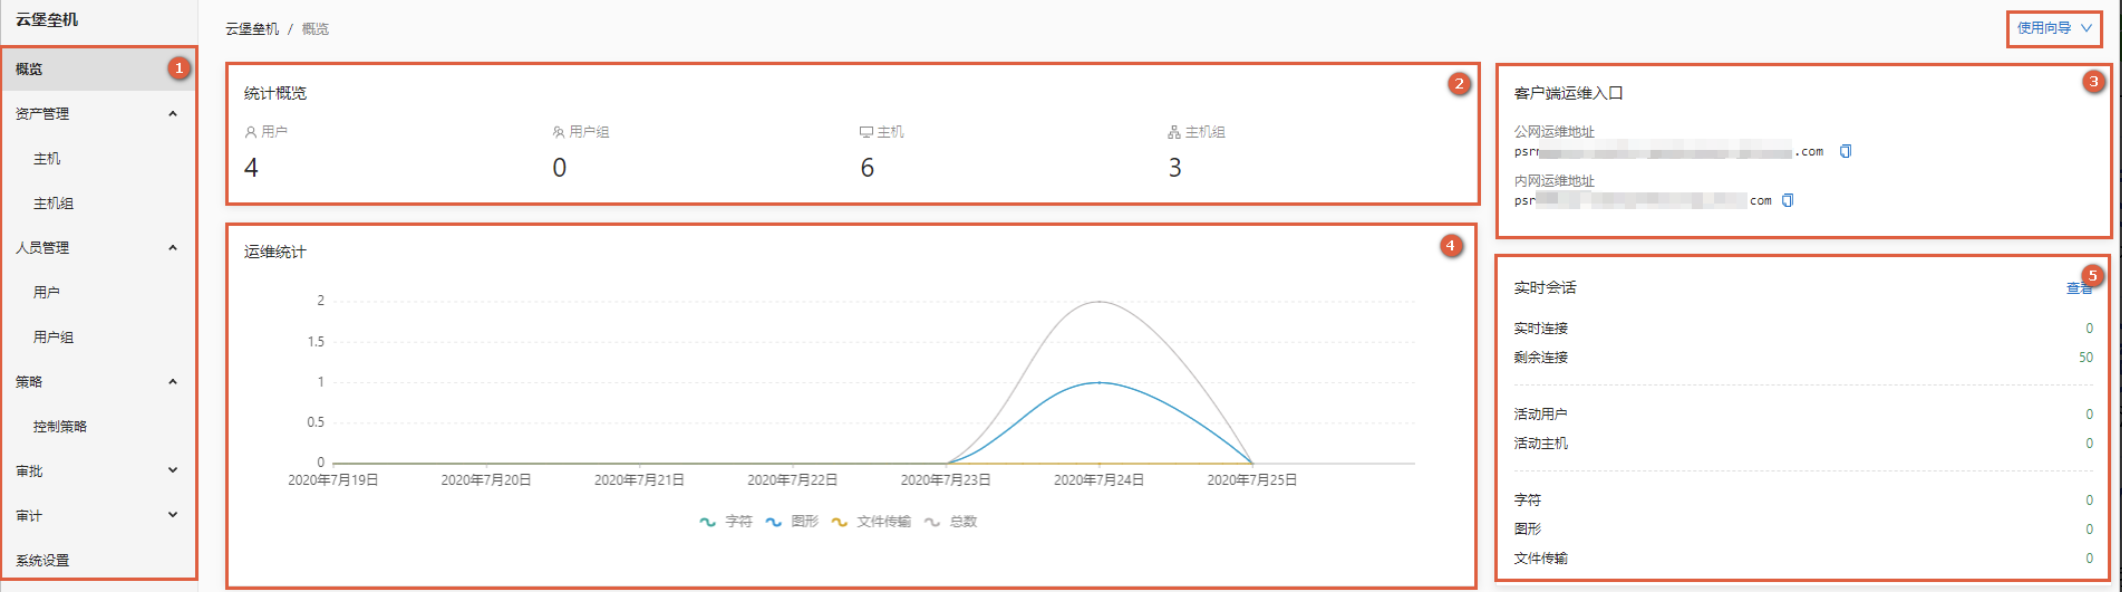Click the 用户 (user) icon in statistics overview
Image resolution: width=2122 pixels, height=592 pixels.
pos(251,132)
